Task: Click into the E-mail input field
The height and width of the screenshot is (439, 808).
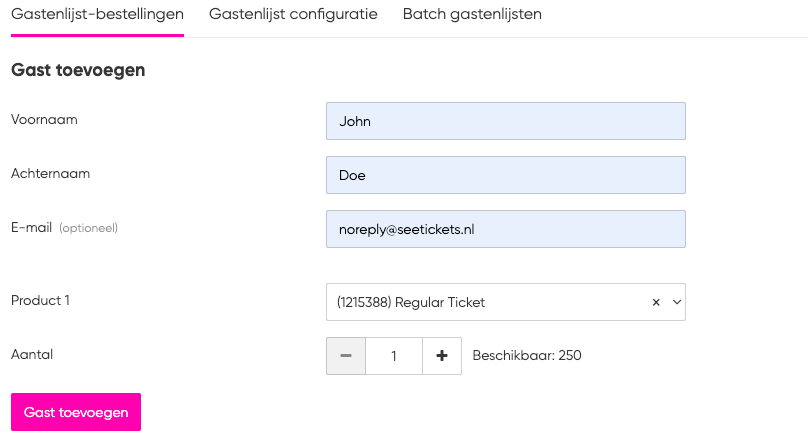Action: 506,229
